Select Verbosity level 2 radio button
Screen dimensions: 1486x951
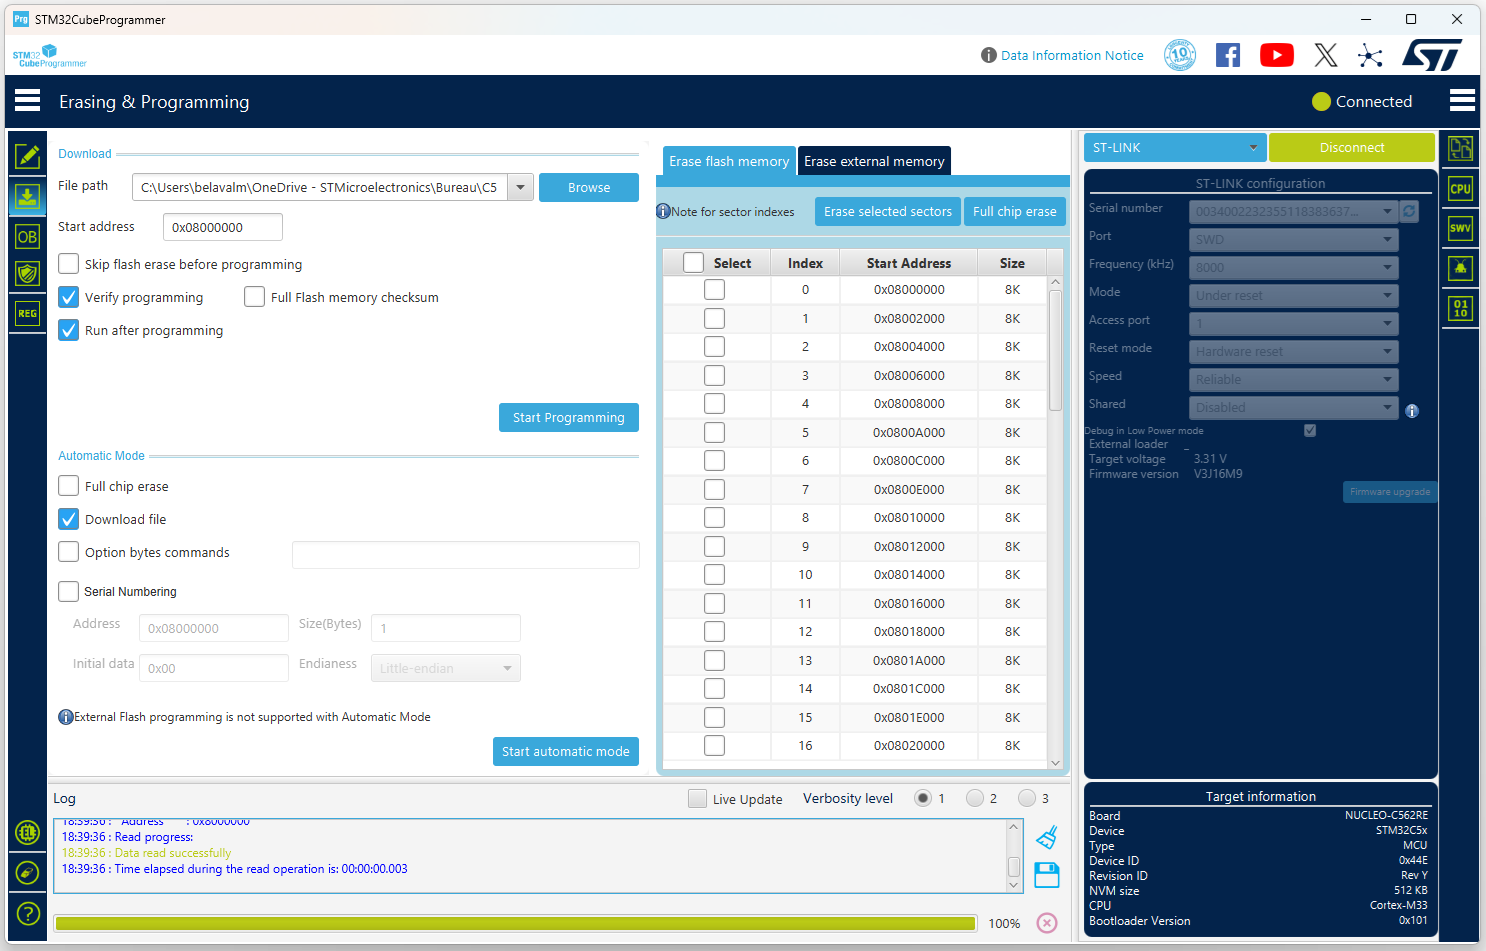click(975, 798)
